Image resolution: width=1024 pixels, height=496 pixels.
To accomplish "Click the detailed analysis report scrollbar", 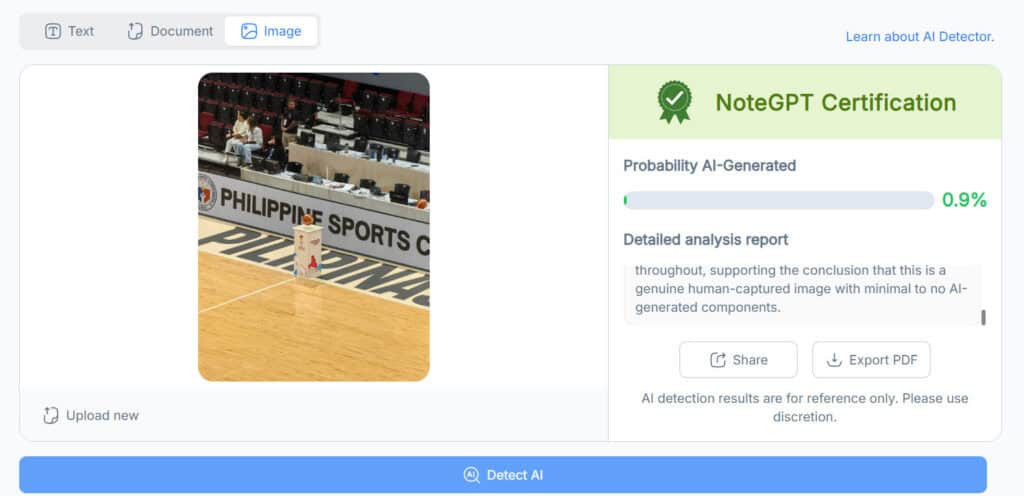I will 984,317.
